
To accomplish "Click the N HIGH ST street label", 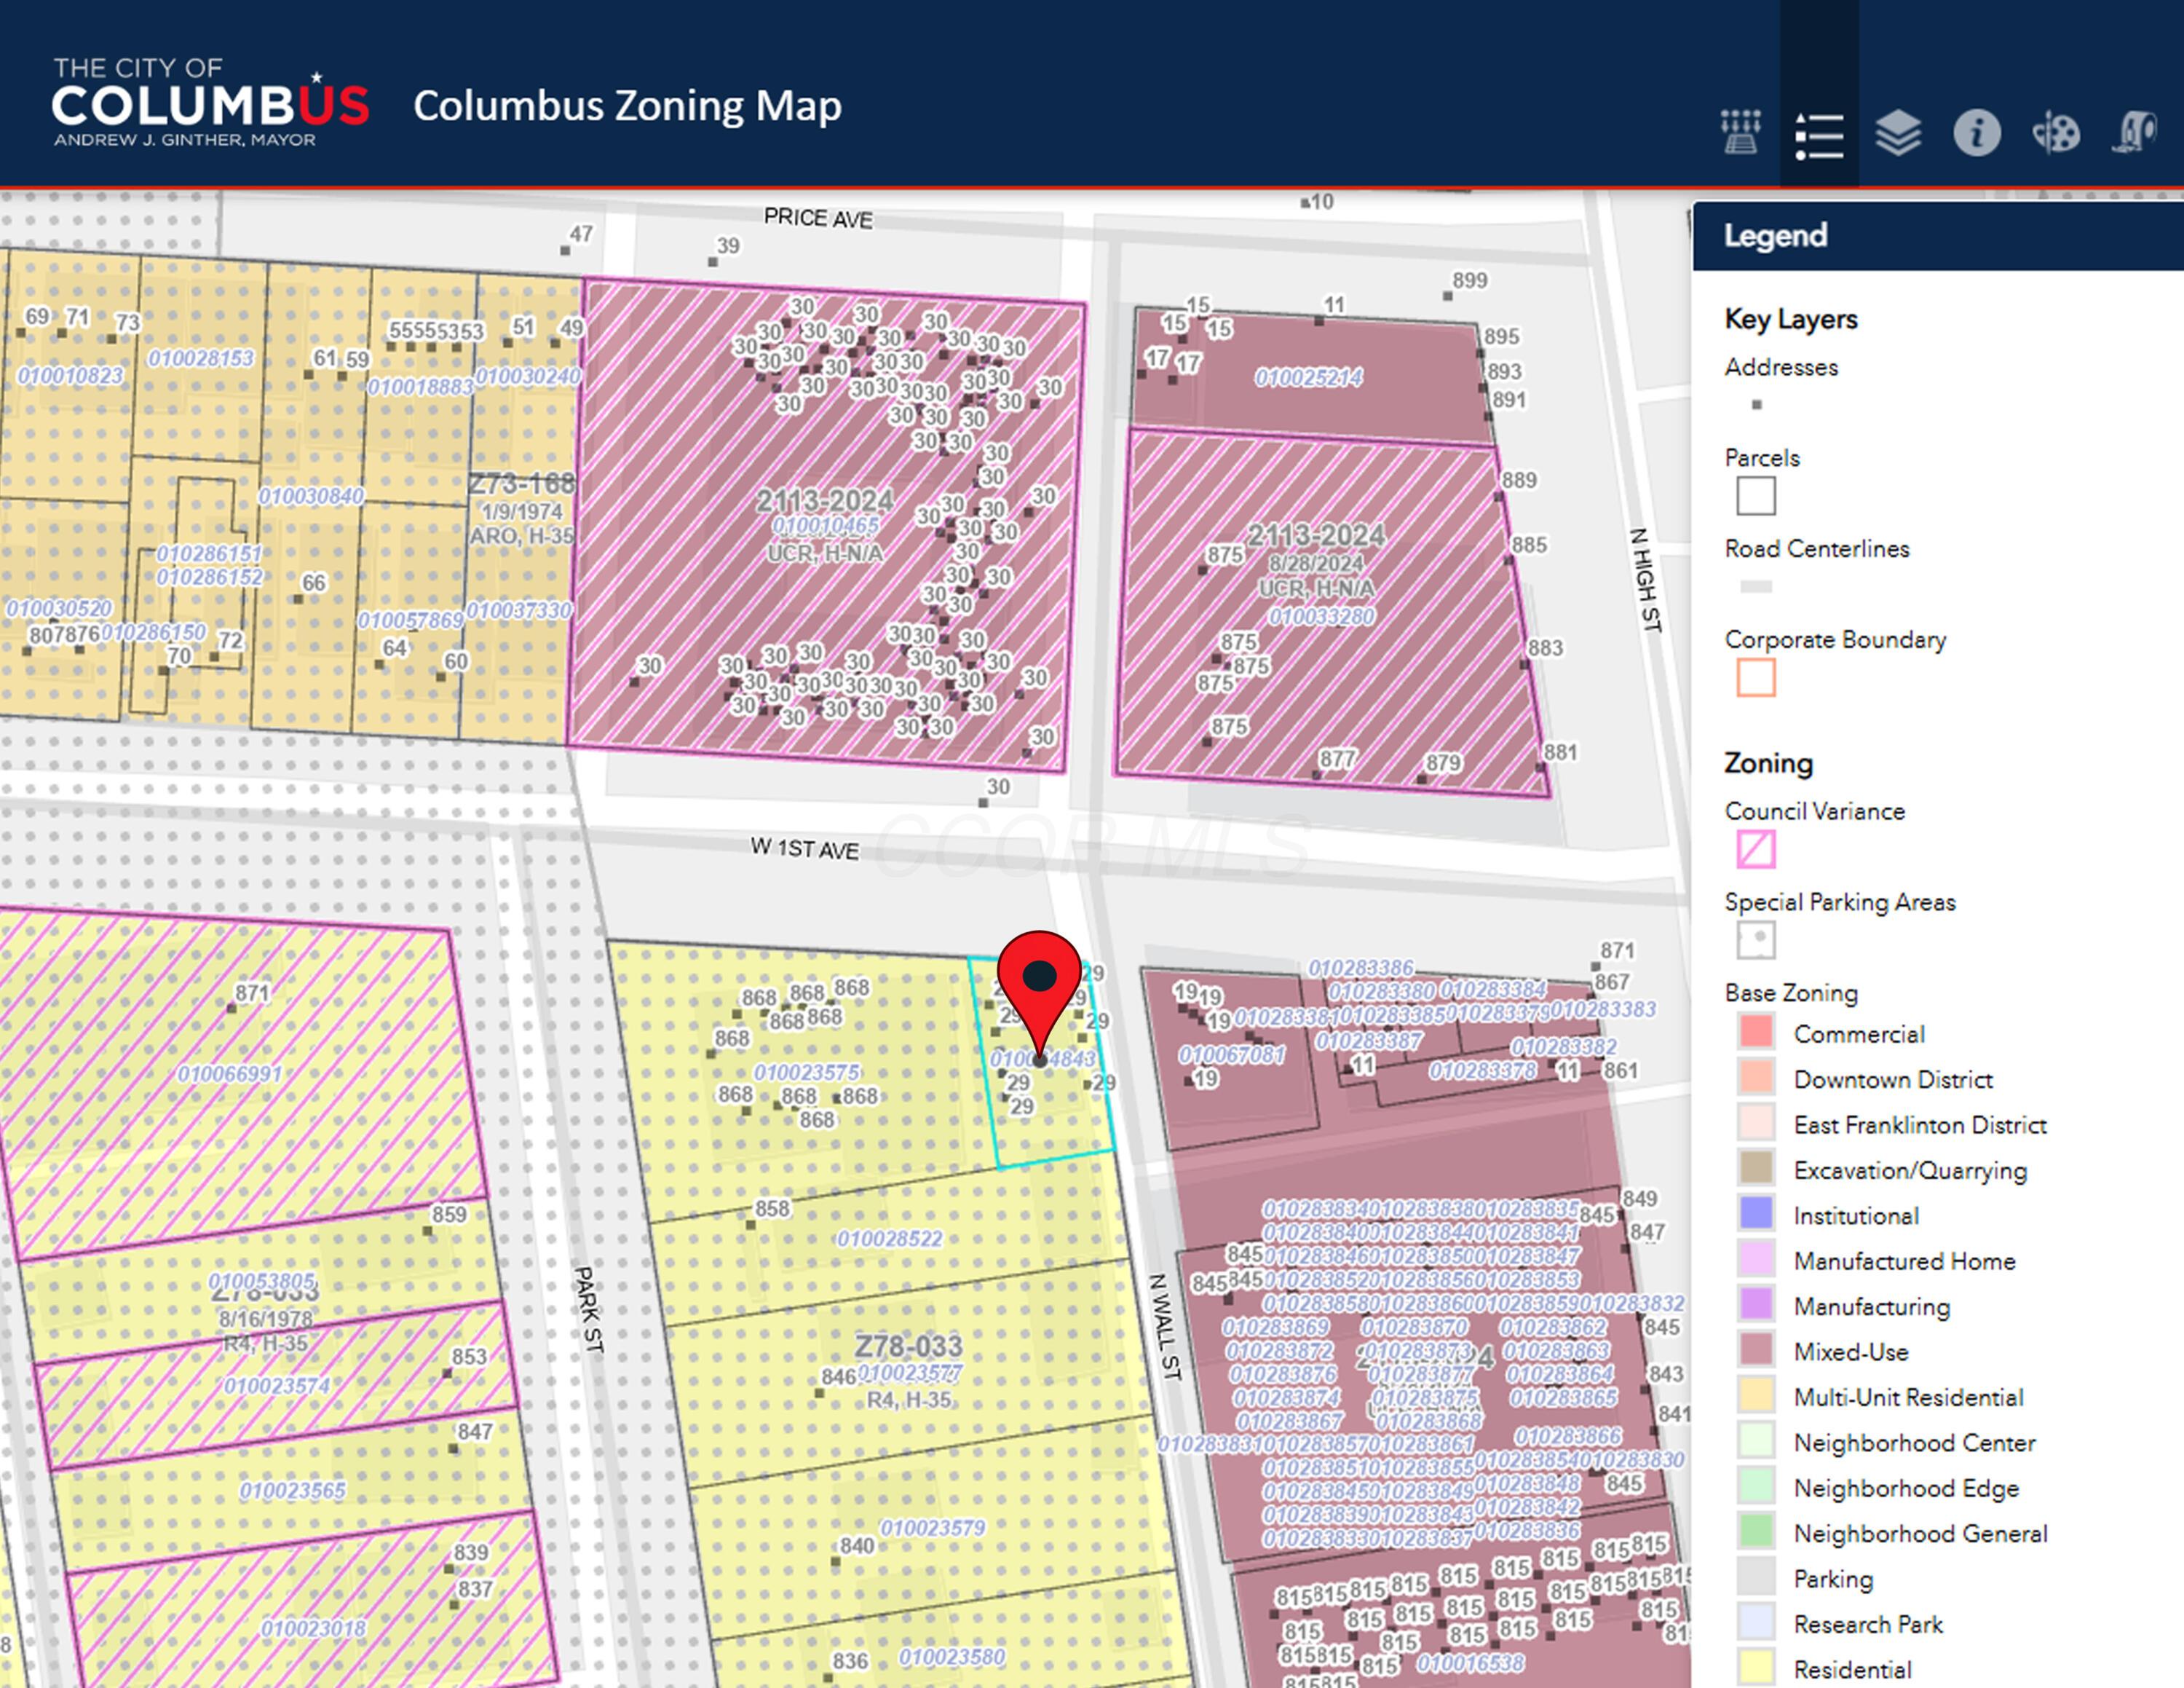I will click(1646, 580).
